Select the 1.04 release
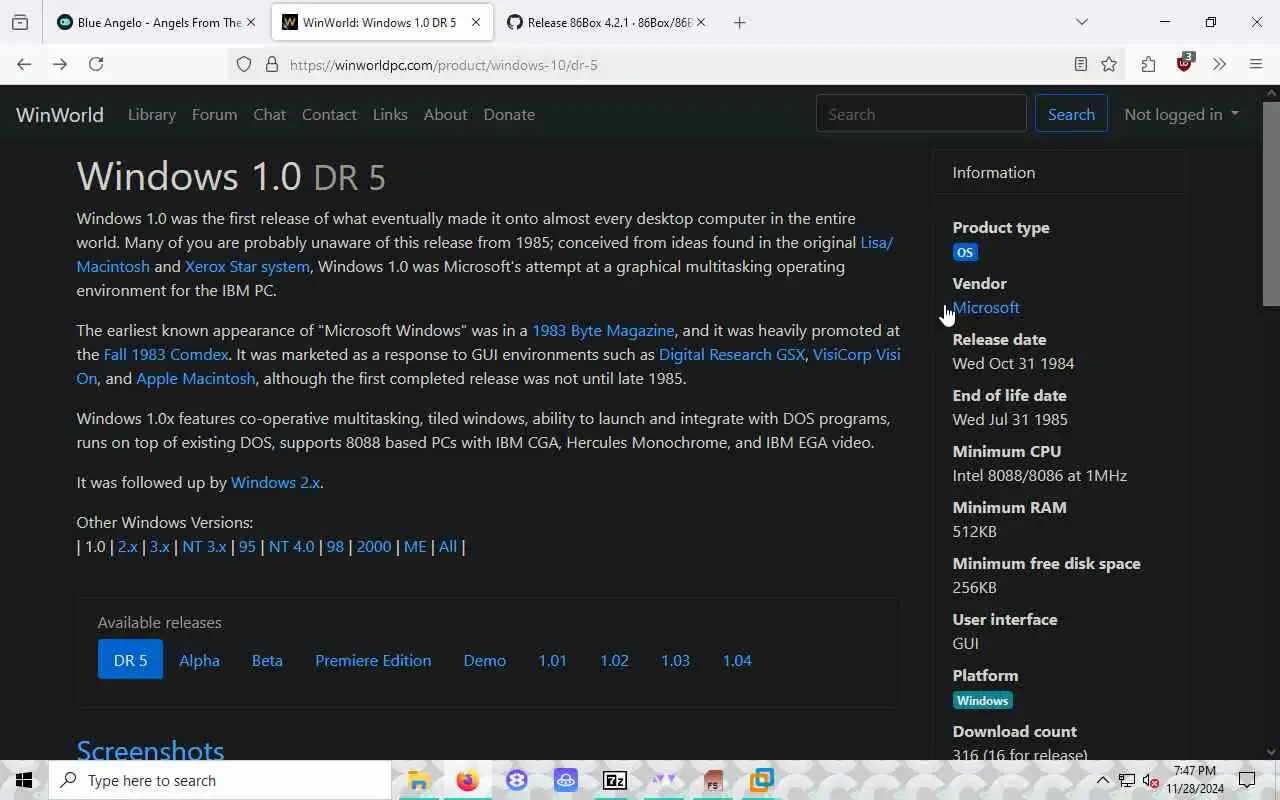The width and height of the screenshot is (1280, 800). point(737,660)
